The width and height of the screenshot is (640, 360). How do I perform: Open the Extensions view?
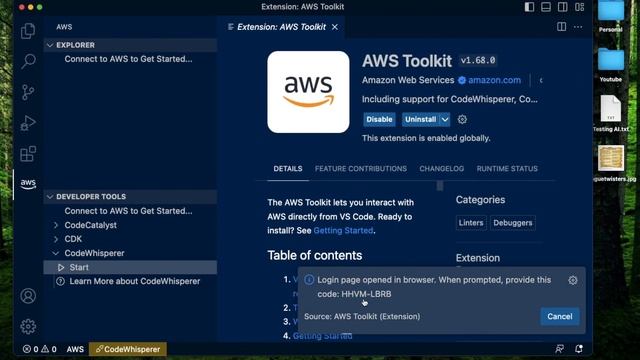(28, 154)
